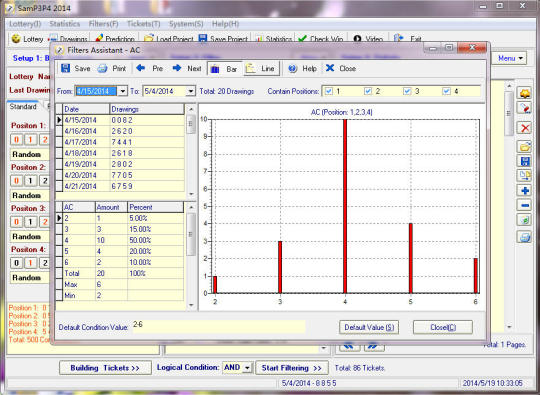Toggle digit 1 button under Position 2

(x=31, y=180)
